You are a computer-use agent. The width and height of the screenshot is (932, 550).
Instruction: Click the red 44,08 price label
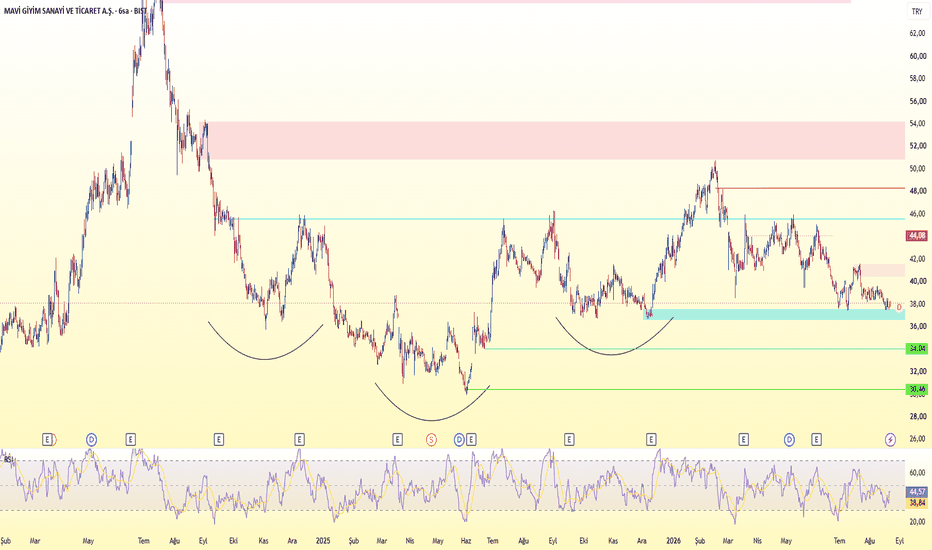917,236
